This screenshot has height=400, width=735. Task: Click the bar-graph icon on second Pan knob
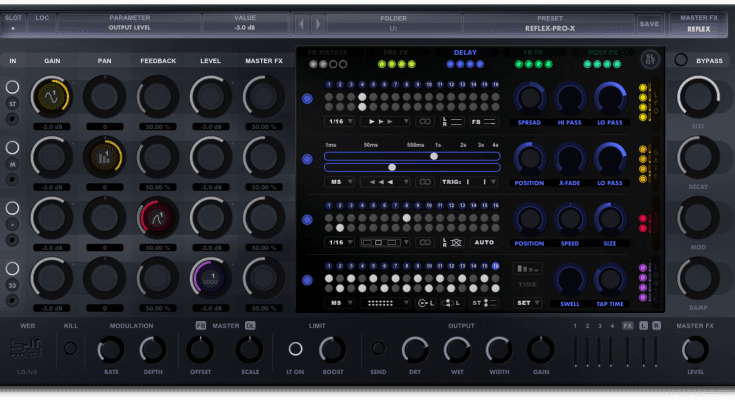point(102,155)
